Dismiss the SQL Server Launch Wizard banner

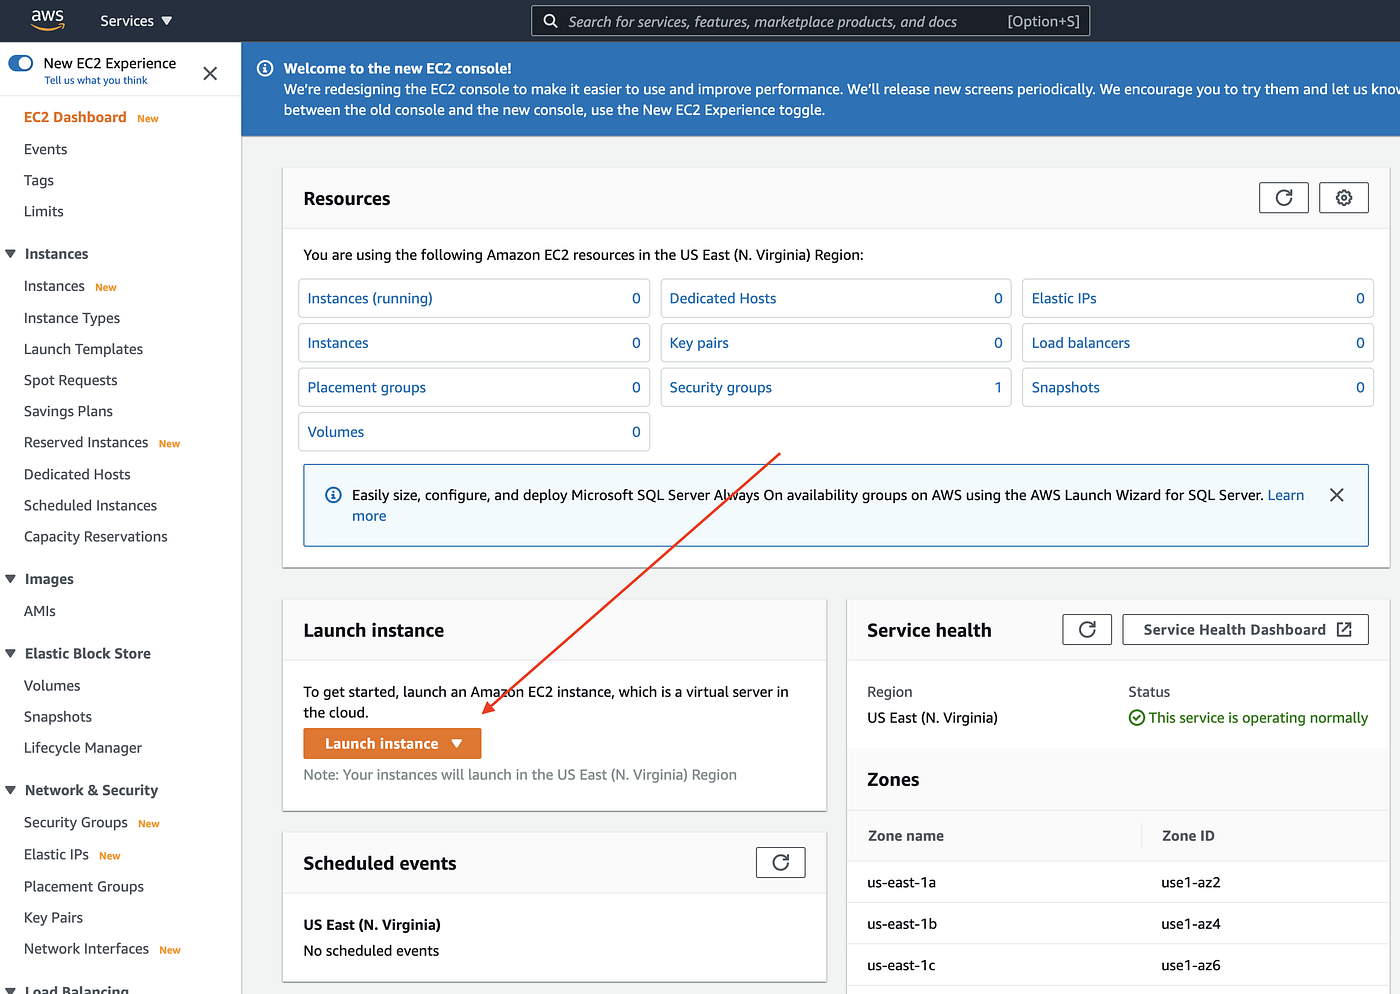(x=1336, y=494)
